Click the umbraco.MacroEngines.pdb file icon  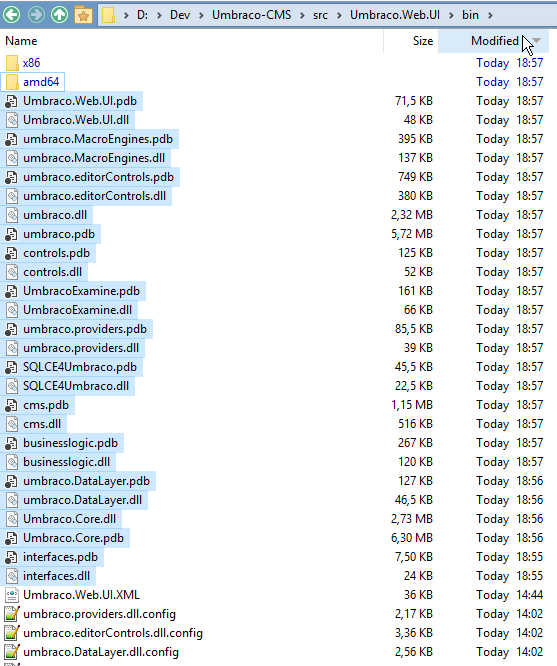tap(11, 139)
